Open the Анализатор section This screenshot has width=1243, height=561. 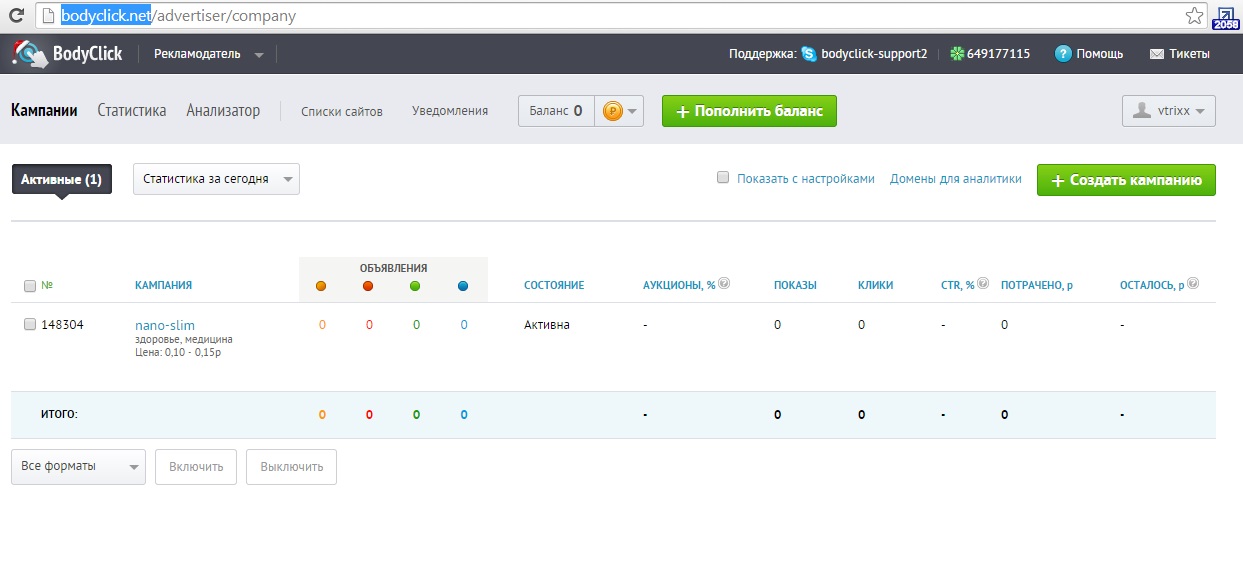point(223,111)
